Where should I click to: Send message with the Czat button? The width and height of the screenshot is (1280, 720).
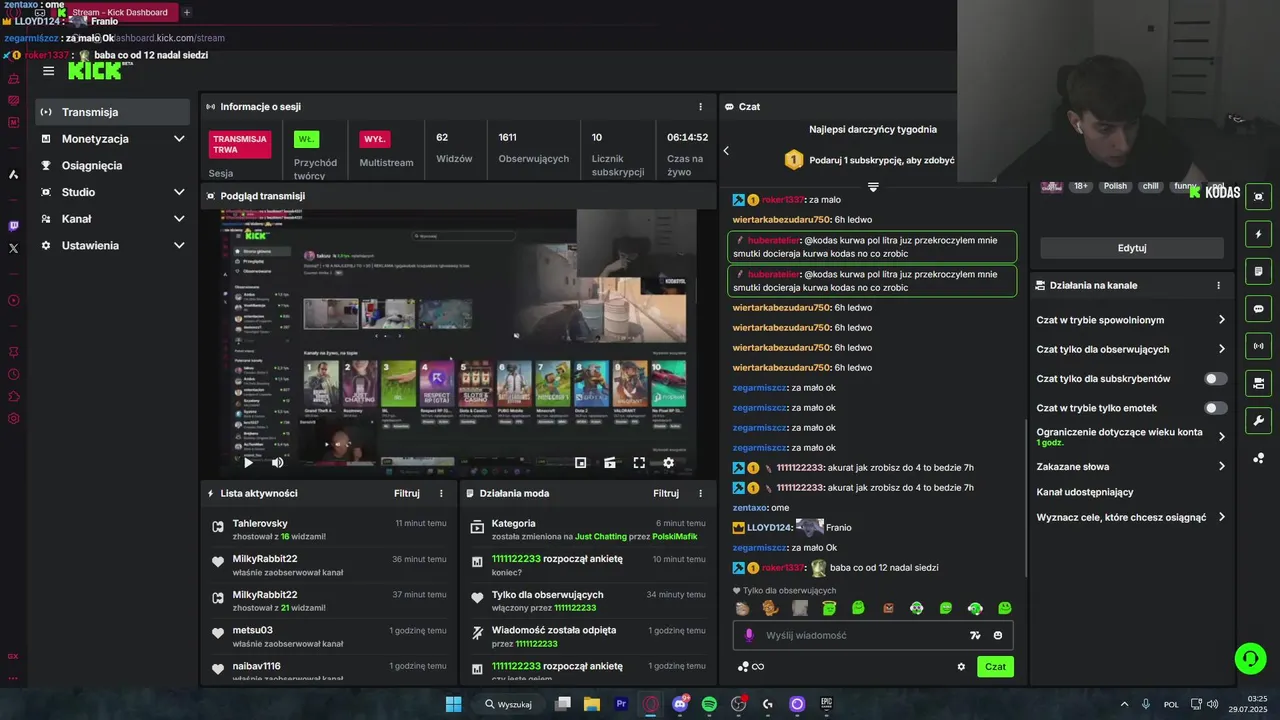click(995, 666)
